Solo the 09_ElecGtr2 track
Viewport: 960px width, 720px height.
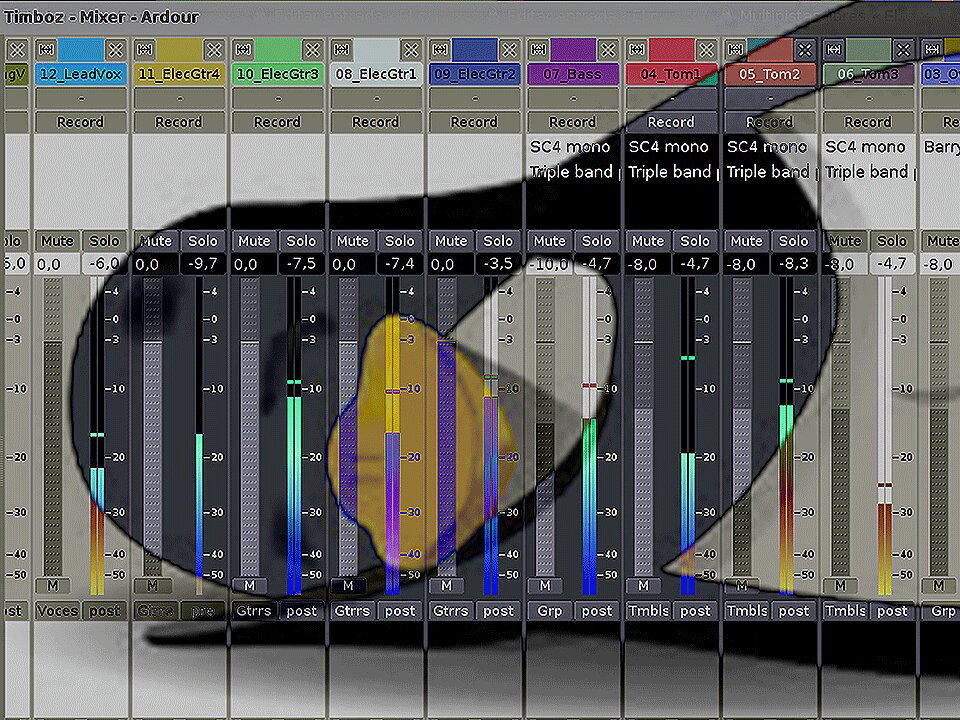498,241
